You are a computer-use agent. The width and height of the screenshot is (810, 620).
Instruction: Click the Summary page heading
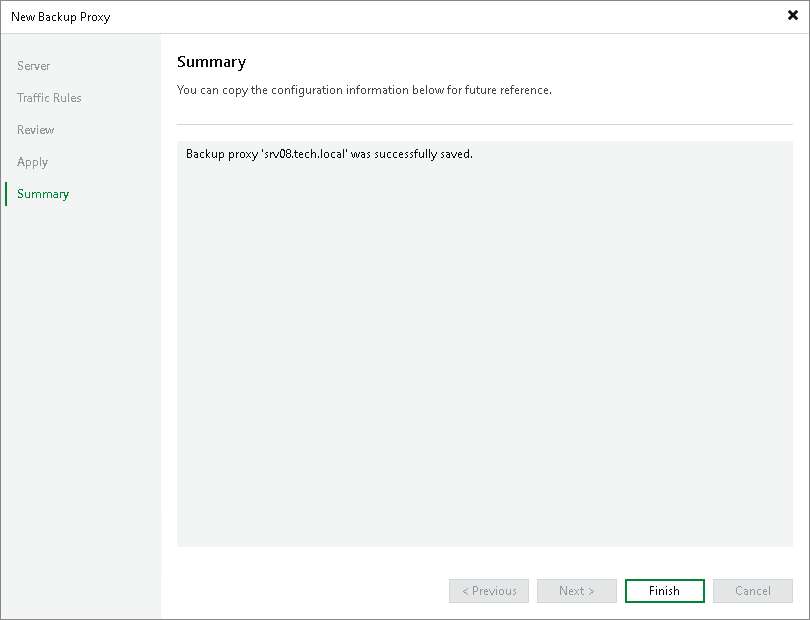coord(211,62)
